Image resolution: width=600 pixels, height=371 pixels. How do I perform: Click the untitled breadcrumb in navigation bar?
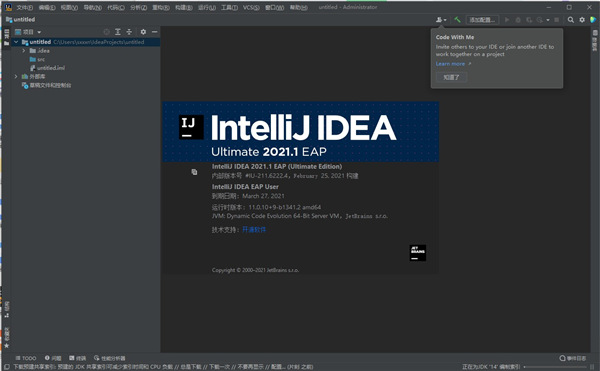[21, 20]
